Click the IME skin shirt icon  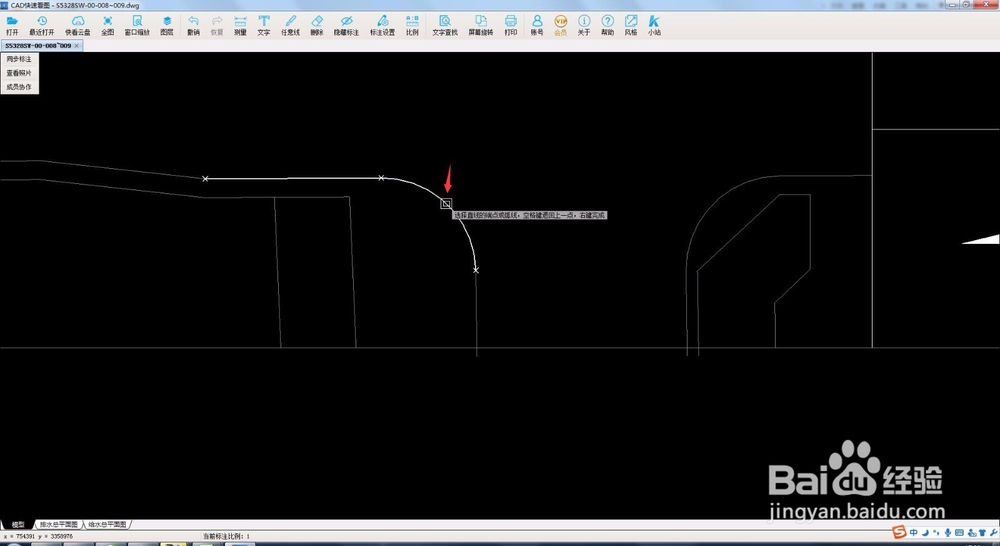point(983,533)
